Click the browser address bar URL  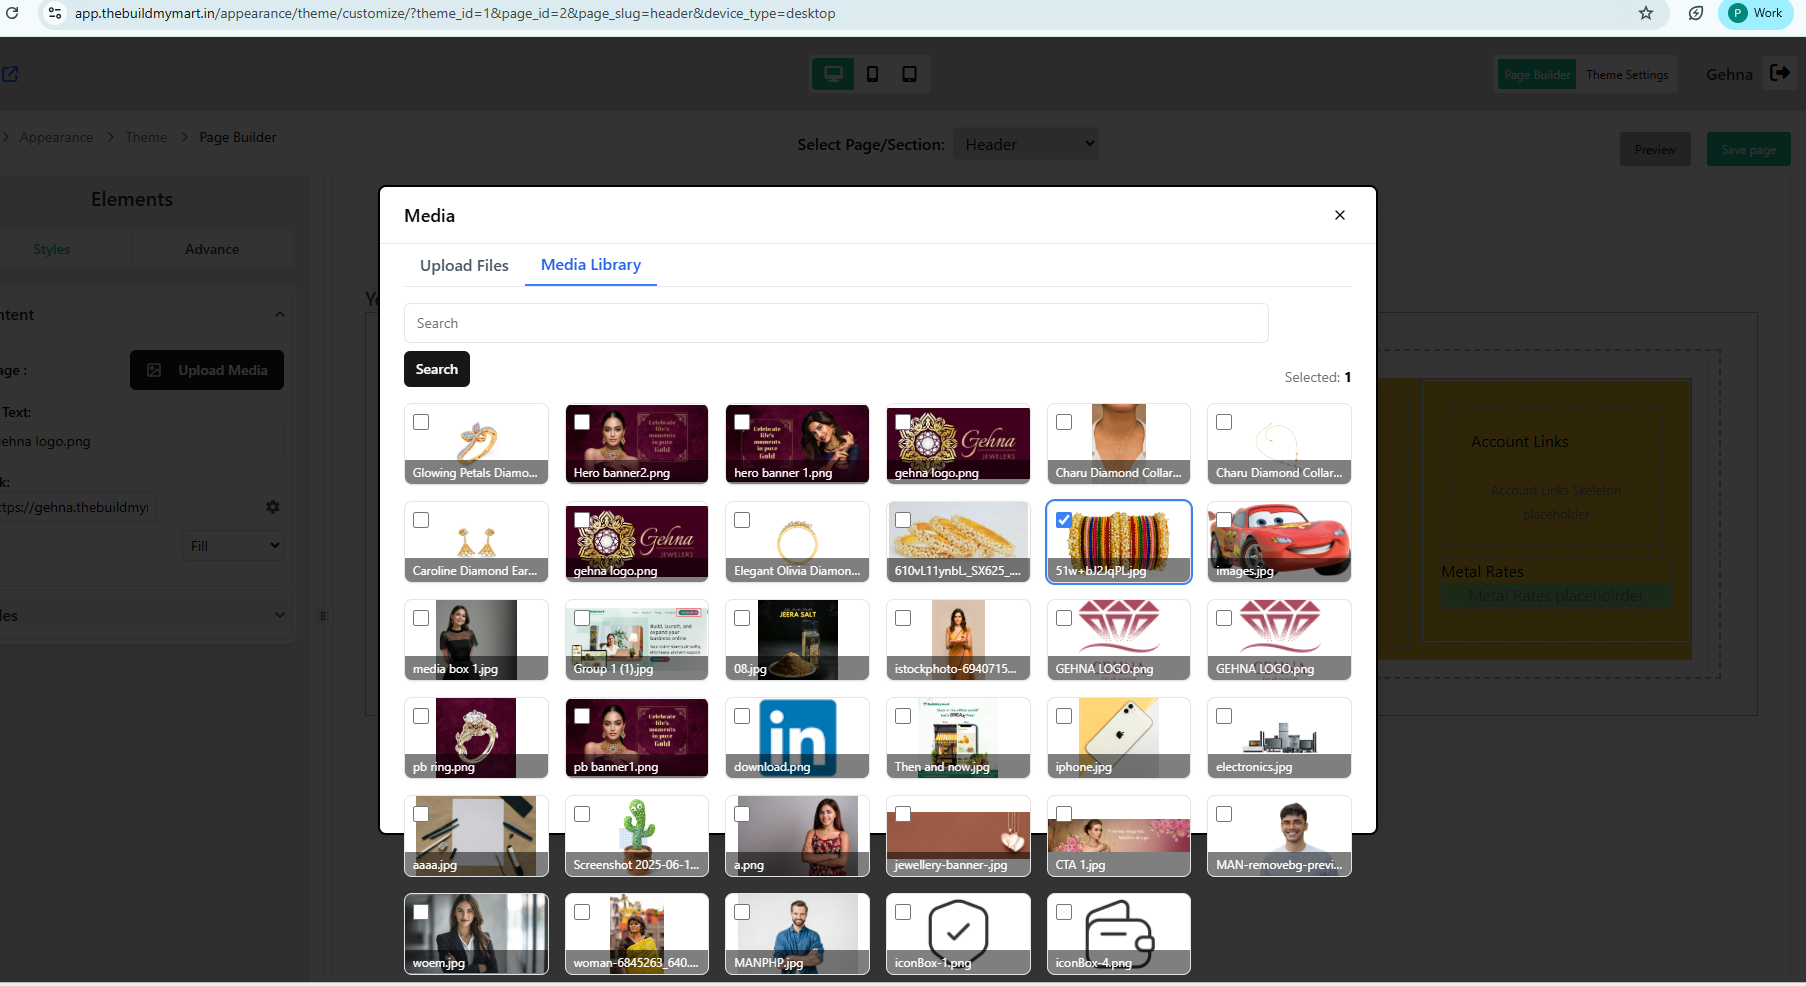pyautogui.click(x=455, y=13)
